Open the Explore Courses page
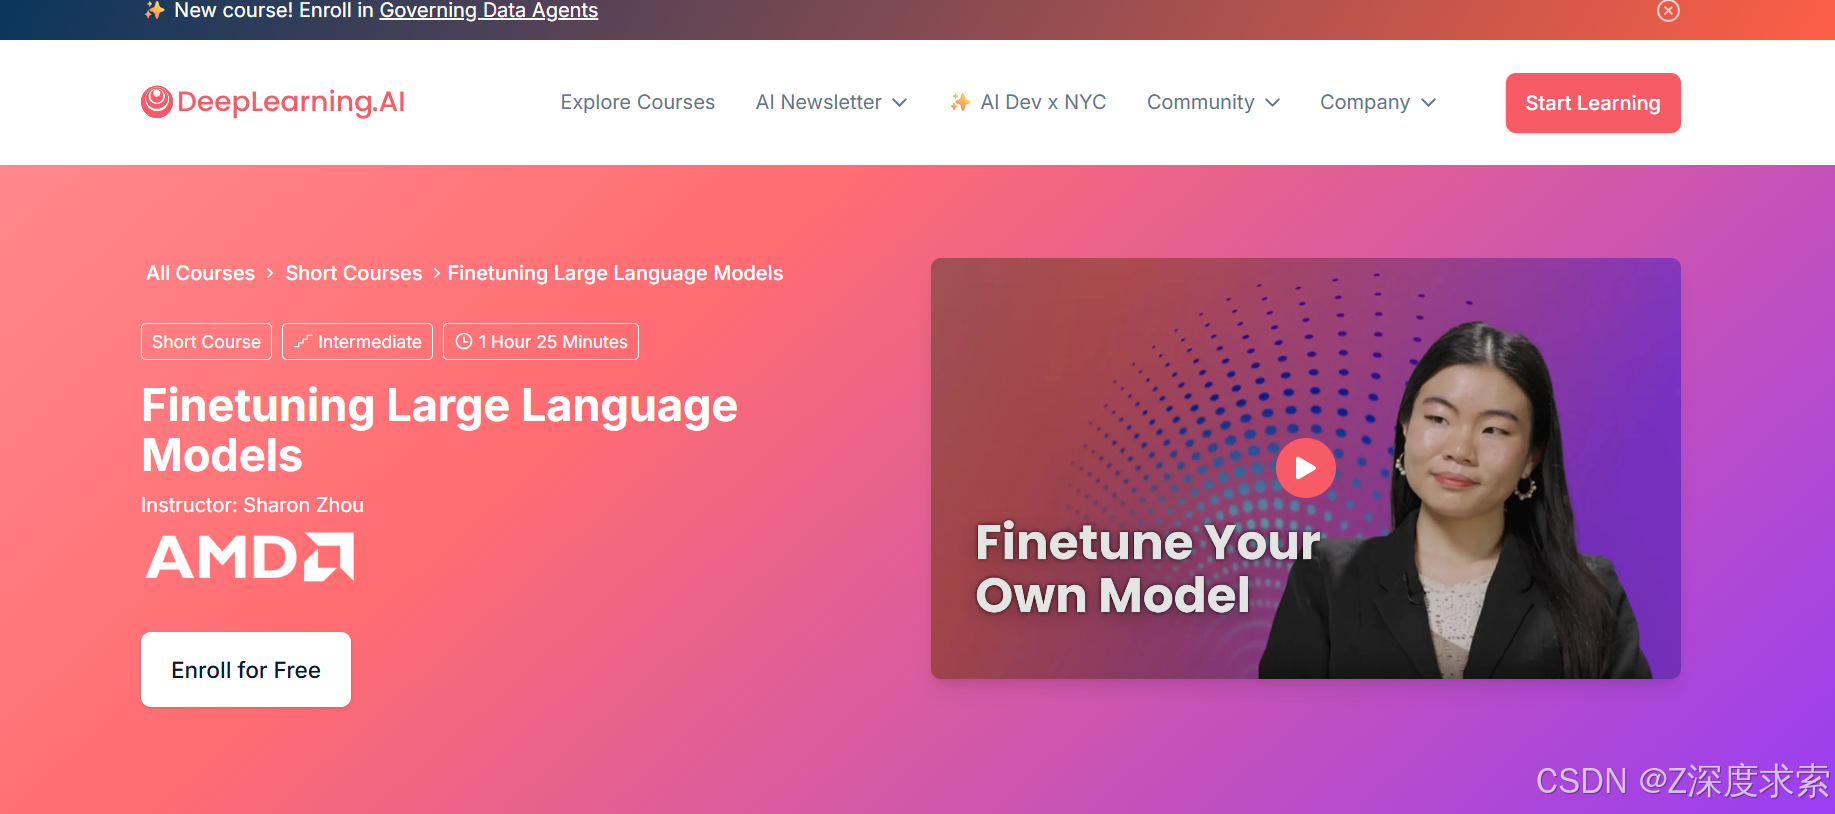 (x=638, y=102)
